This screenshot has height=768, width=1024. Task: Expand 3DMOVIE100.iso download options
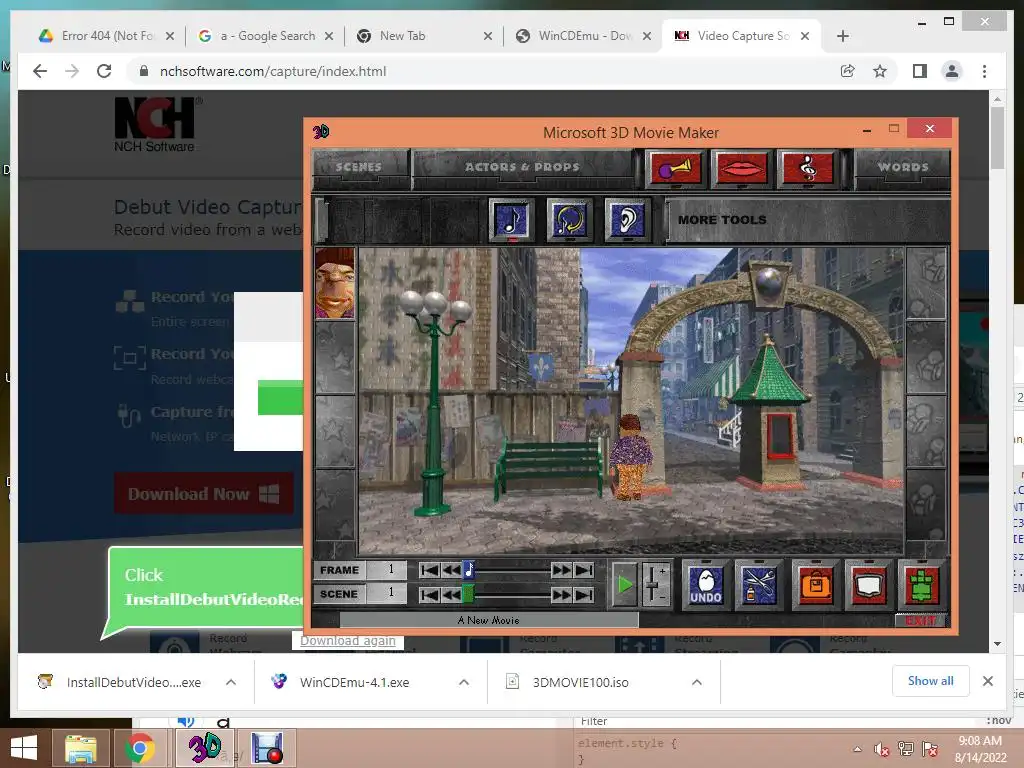(x=697, y=682)
